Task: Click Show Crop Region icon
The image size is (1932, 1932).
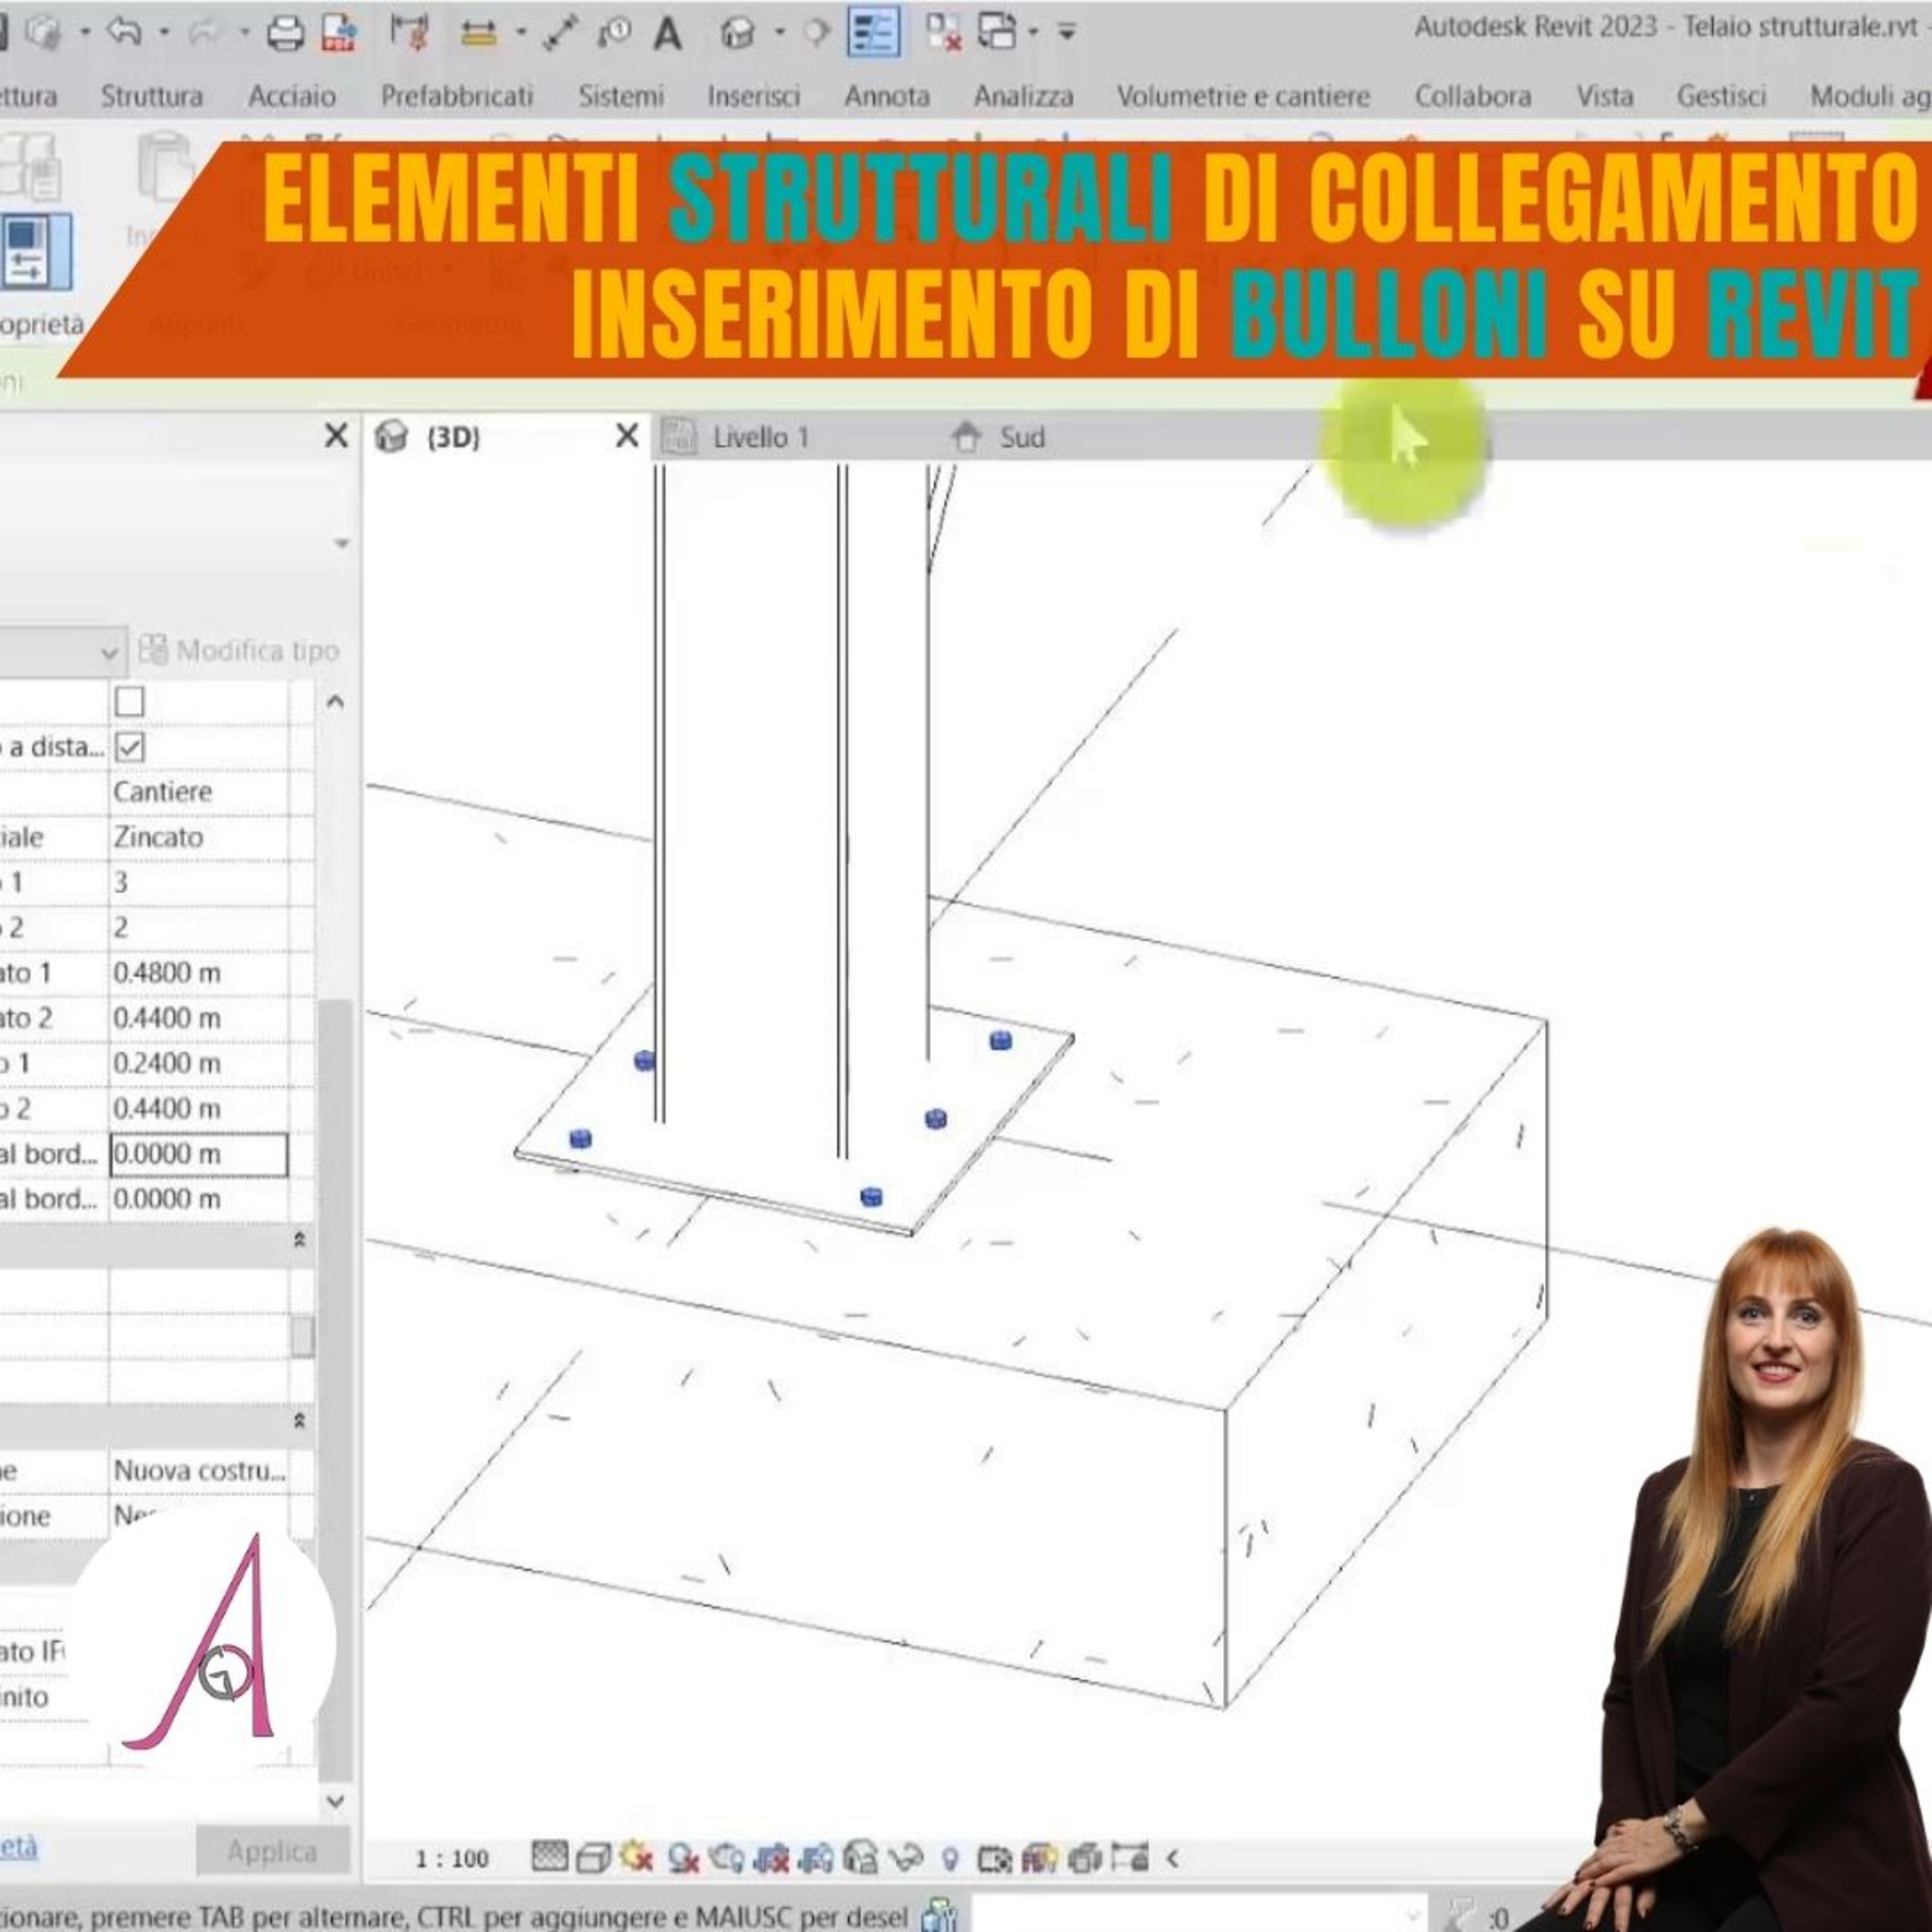Action: point(816,1858)
